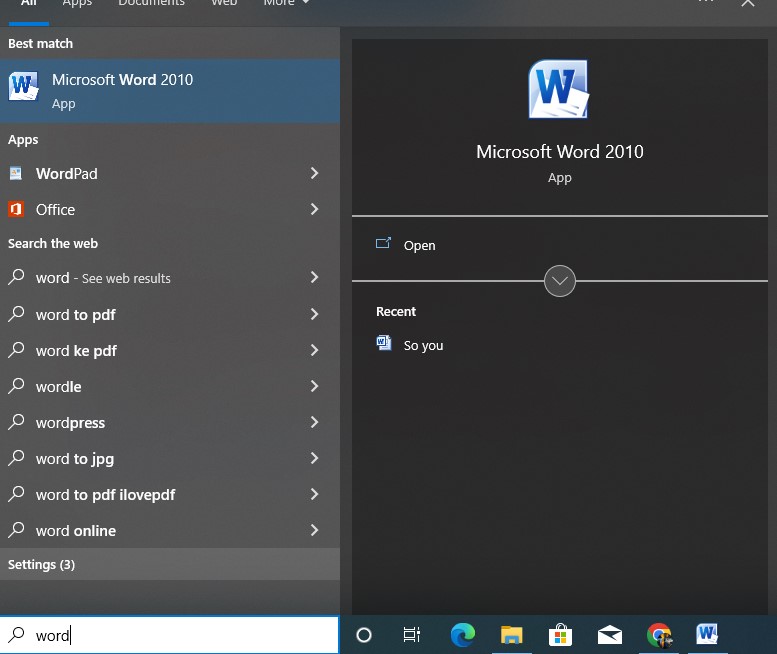Image resolution: width=777 pixels, height=654 pixels.
Task: Expand Office result arrow
Action: coord(314,209)
